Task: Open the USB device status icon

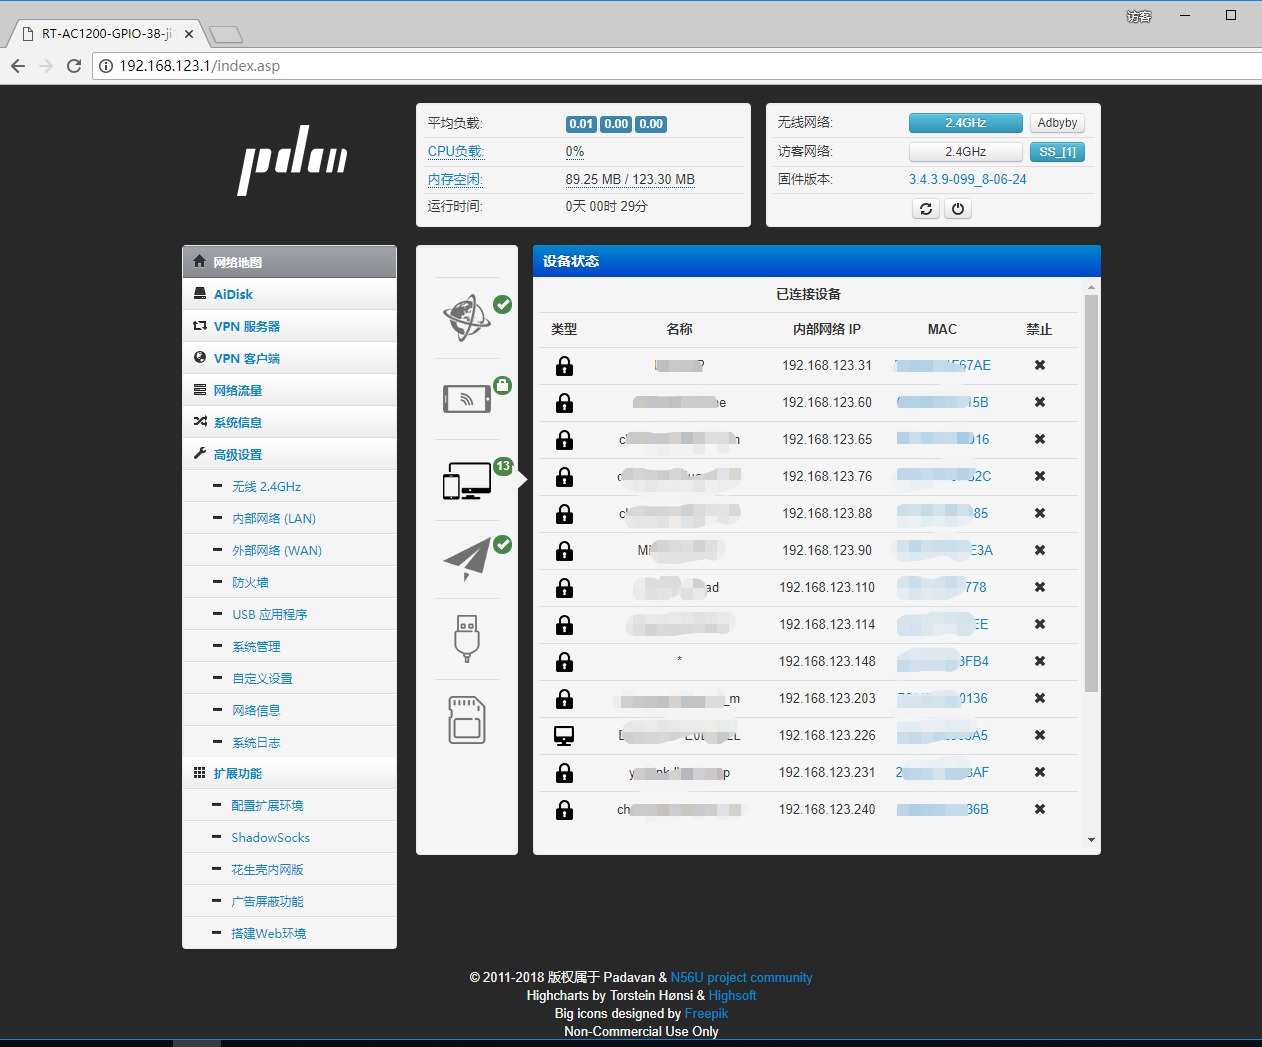Action: 467,639
